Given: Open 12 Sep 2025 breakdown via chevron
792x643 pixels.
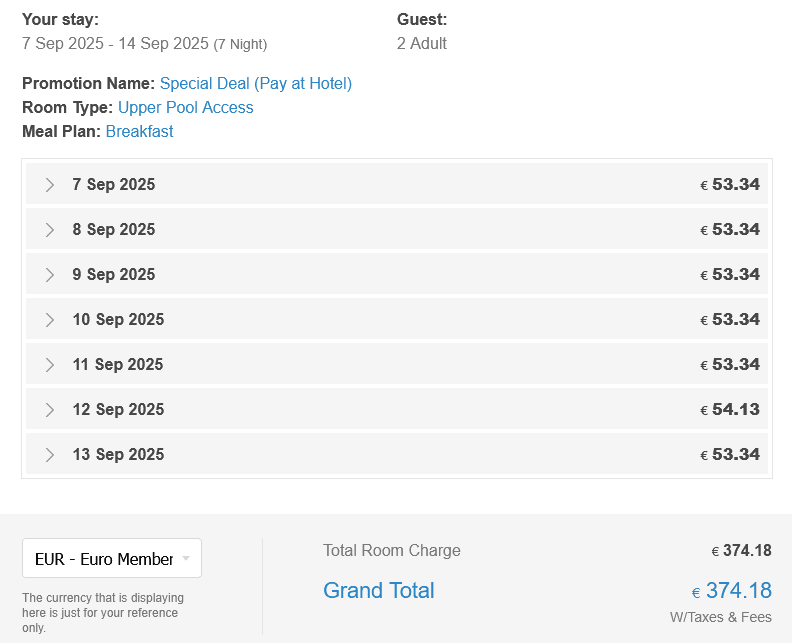Looking at the screenshot, I should click(x=50, y=410).
